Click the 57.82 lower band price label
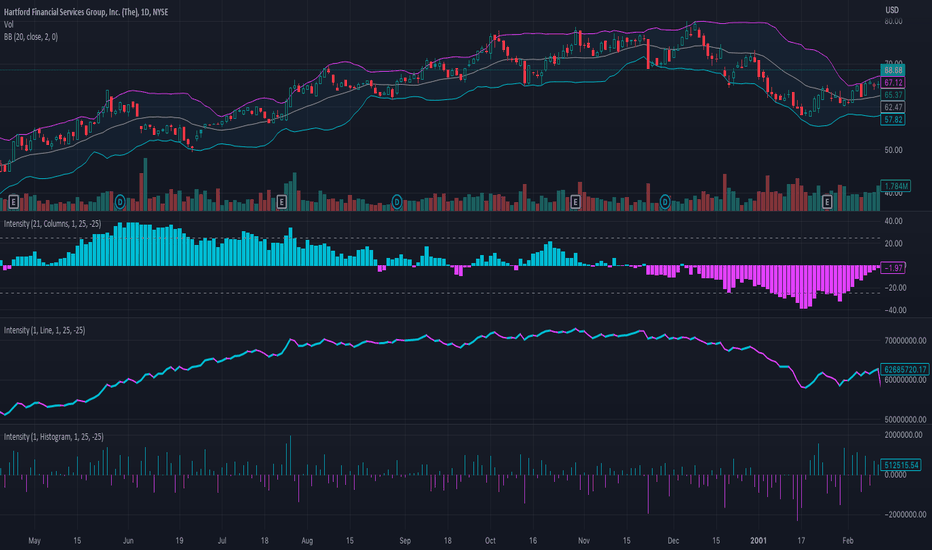 (x=893, y=120)
